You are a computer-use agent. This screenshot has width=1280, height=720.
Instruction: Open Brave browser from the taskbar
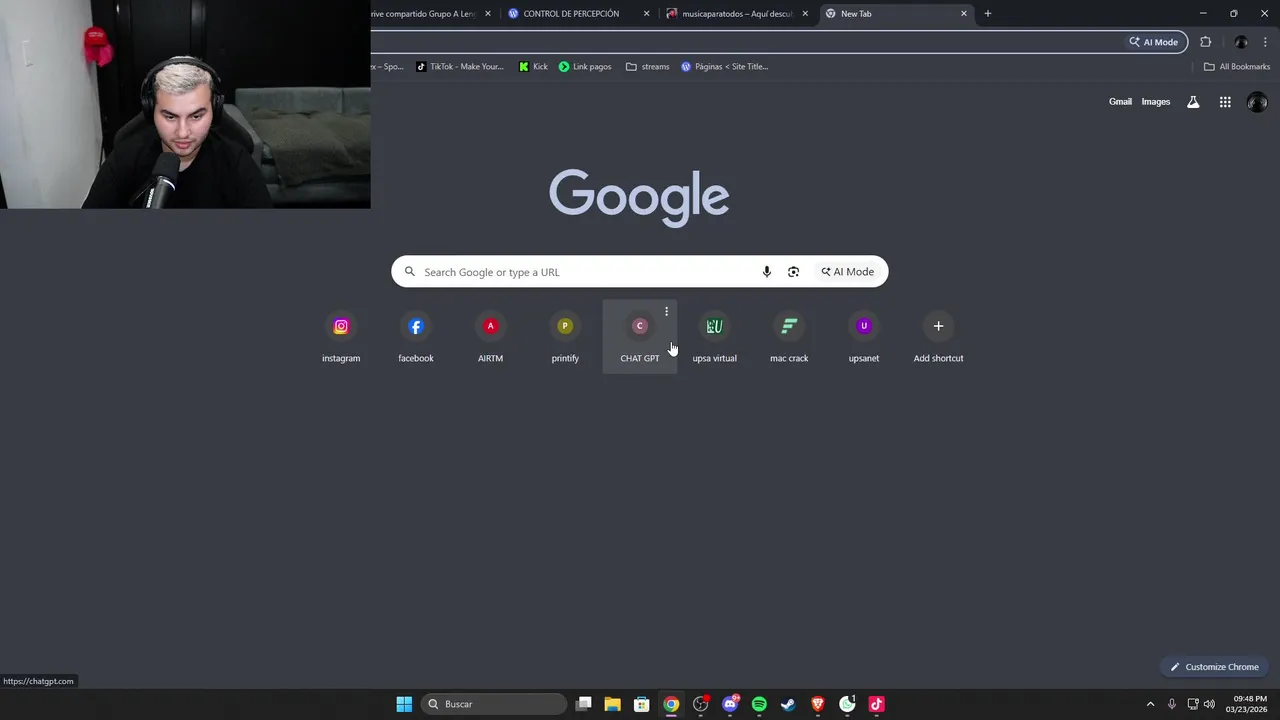pos(818,704)
